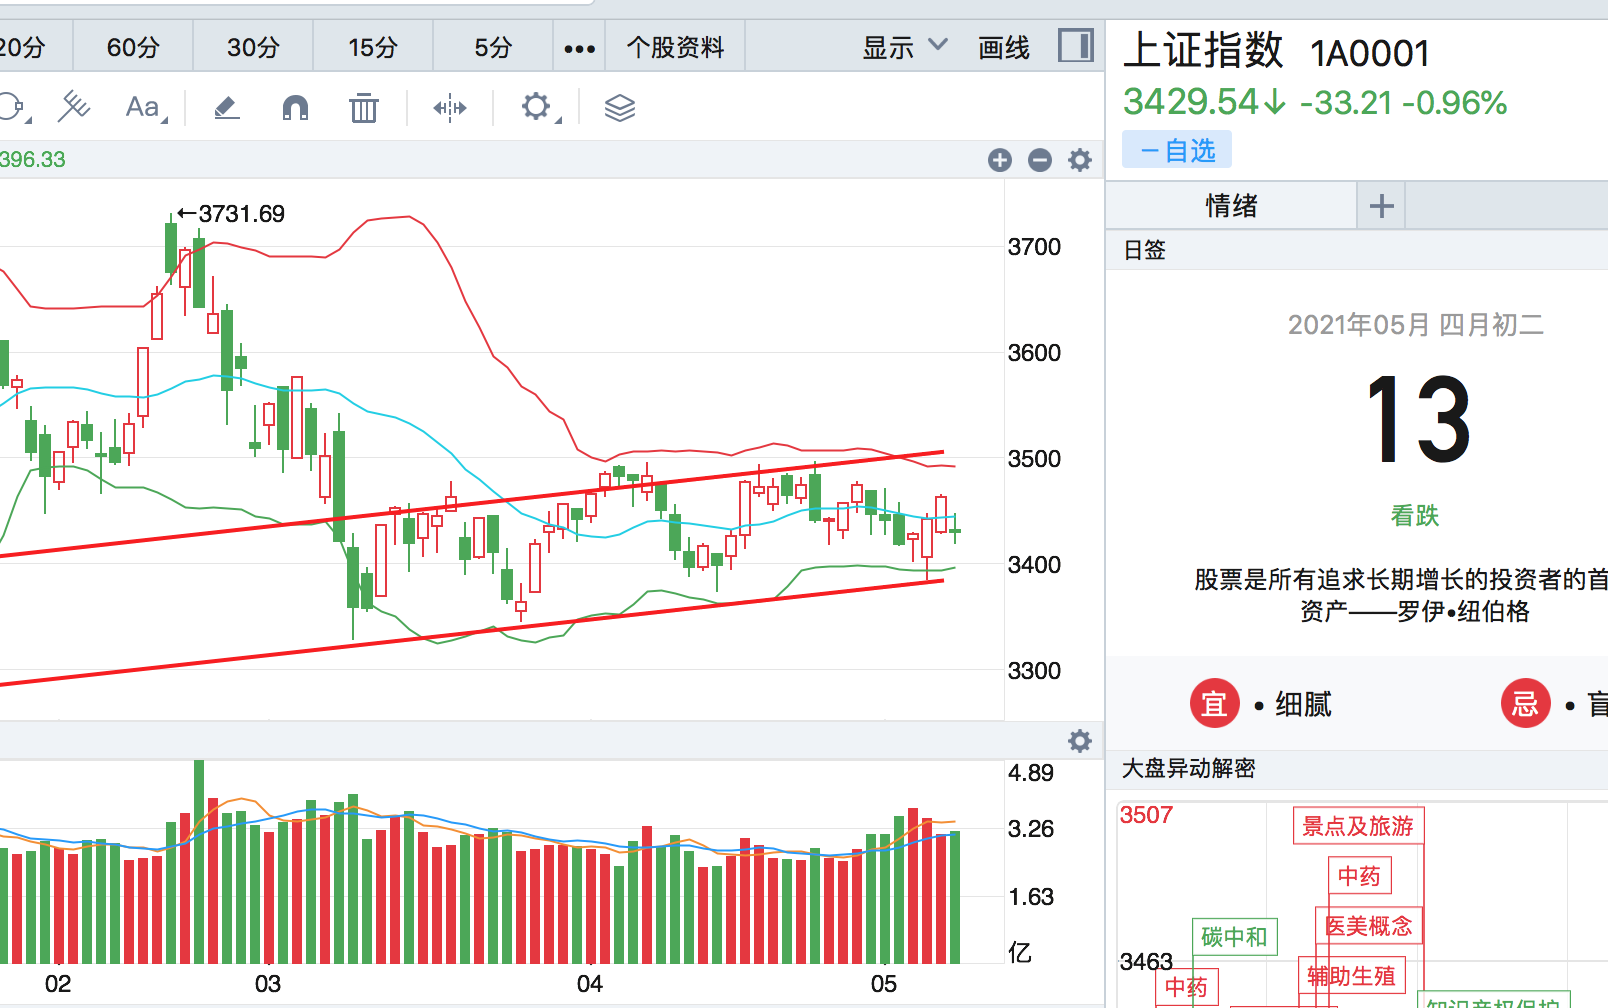Image resolution: width=1608 pixels, height=1008 pixels.
Task: Toggle the magnet snap tool
Action: click(x=295, y=107)
